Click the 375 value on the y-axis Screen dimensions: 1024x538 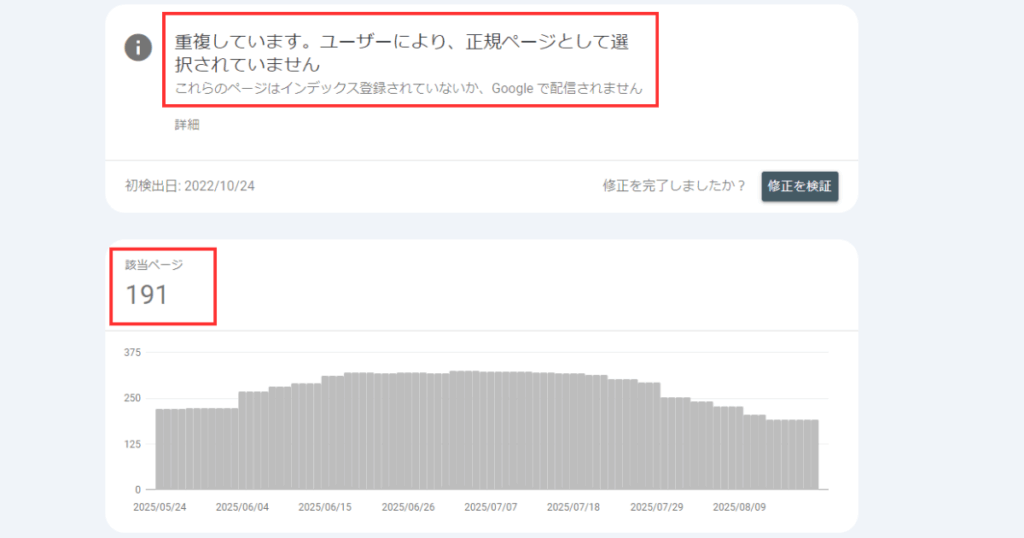pyautogui.click(x=133, y=352)
